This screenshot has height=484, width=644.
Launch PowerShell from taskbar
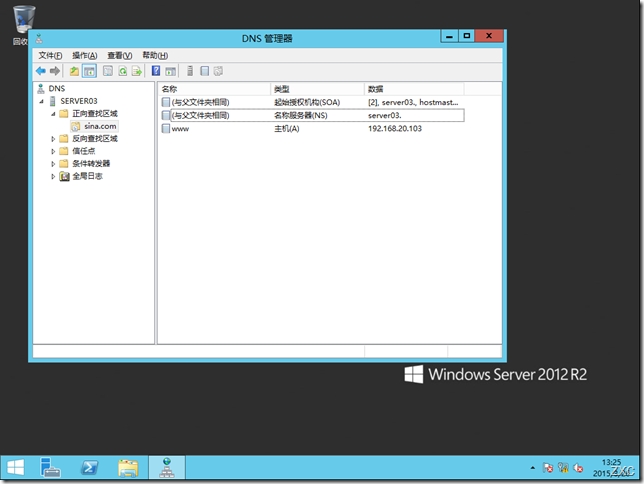coord(89,468)
